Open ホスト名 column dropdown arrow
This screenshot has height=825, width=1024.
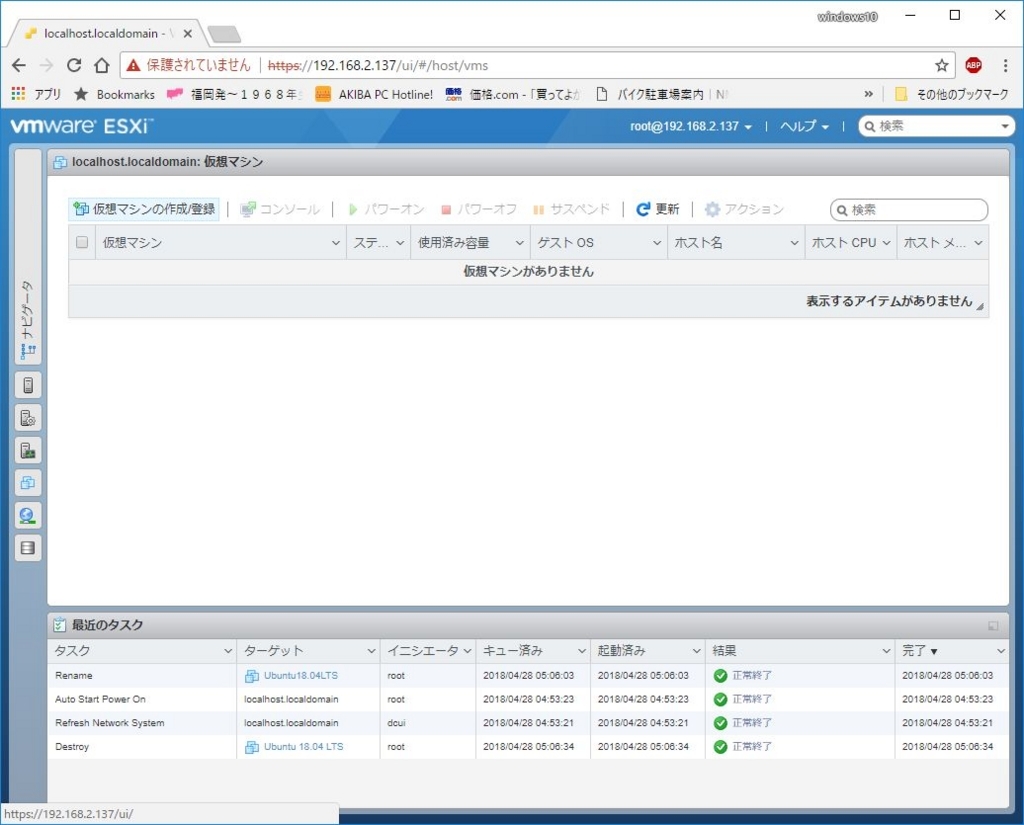[x=795, y=243]
